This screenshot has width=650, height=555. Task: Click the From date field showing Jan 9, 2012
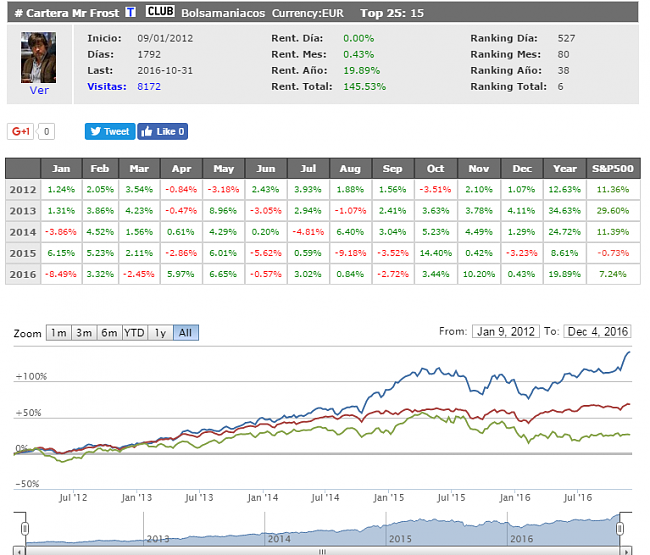pos(505,331)
